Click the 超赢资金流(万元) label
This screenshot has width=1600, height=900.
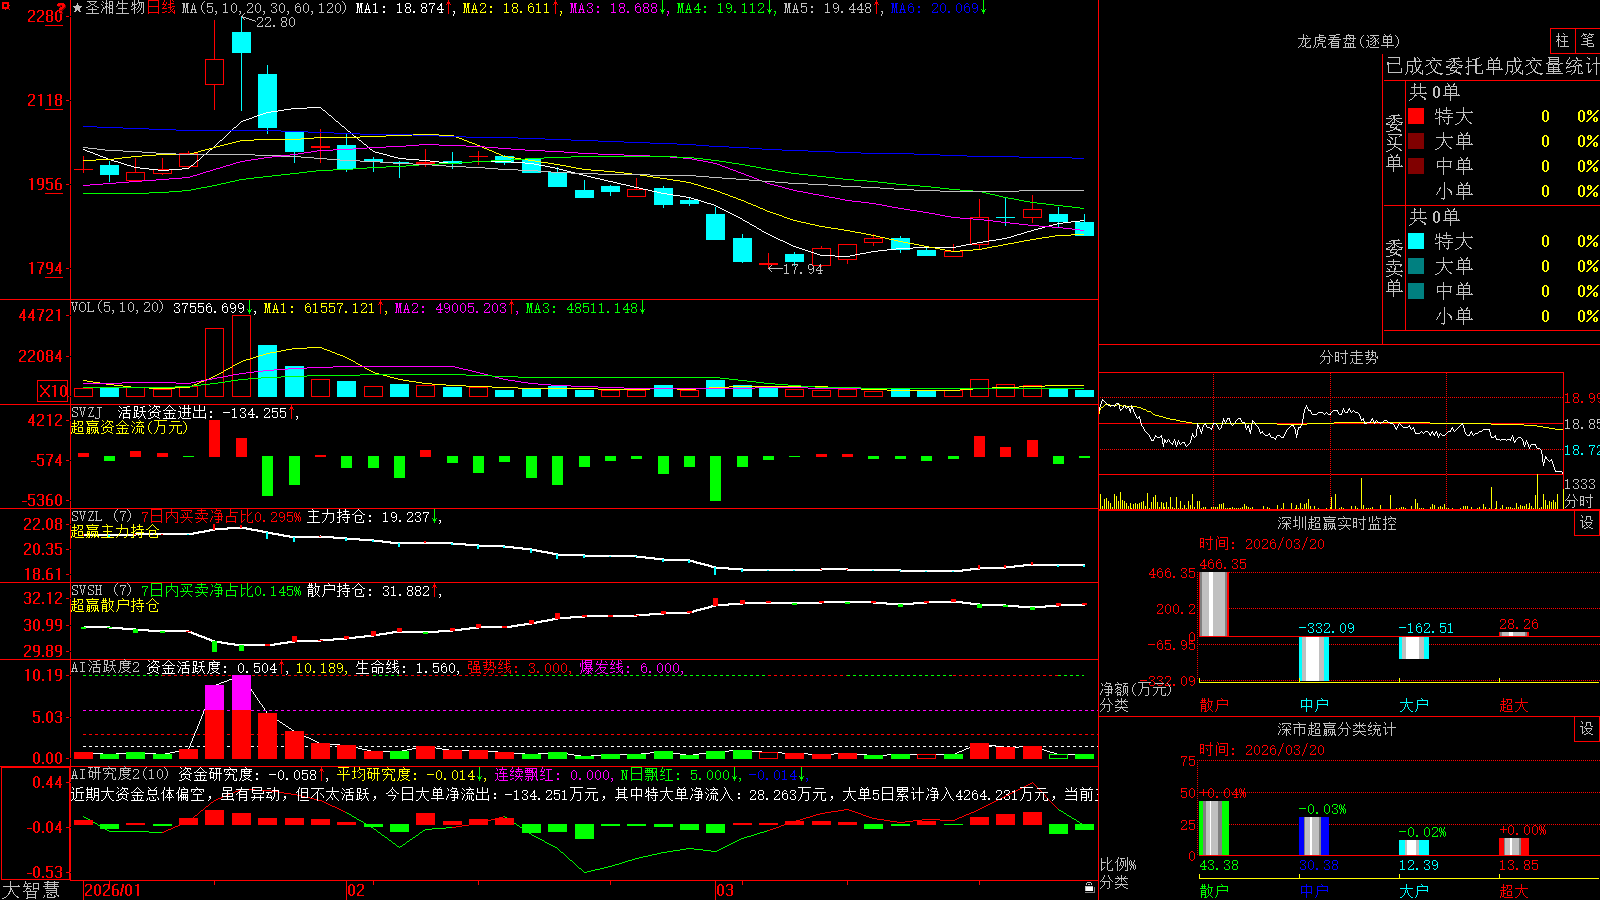(129, 427)
